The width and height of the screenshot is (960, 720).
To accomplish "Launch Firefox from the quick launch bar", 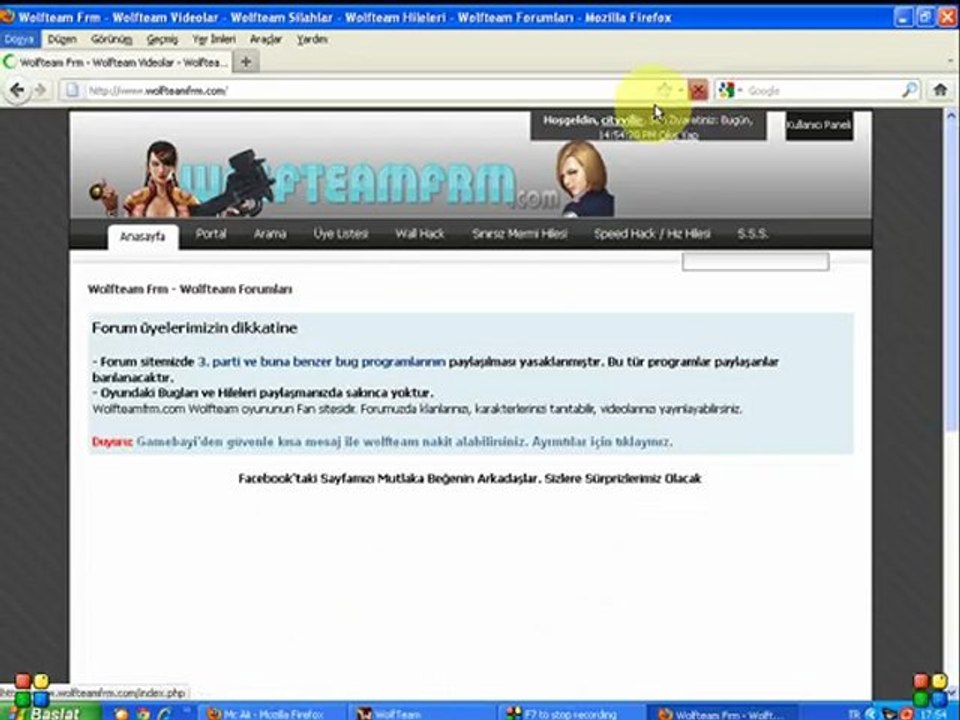I will 122,714.
